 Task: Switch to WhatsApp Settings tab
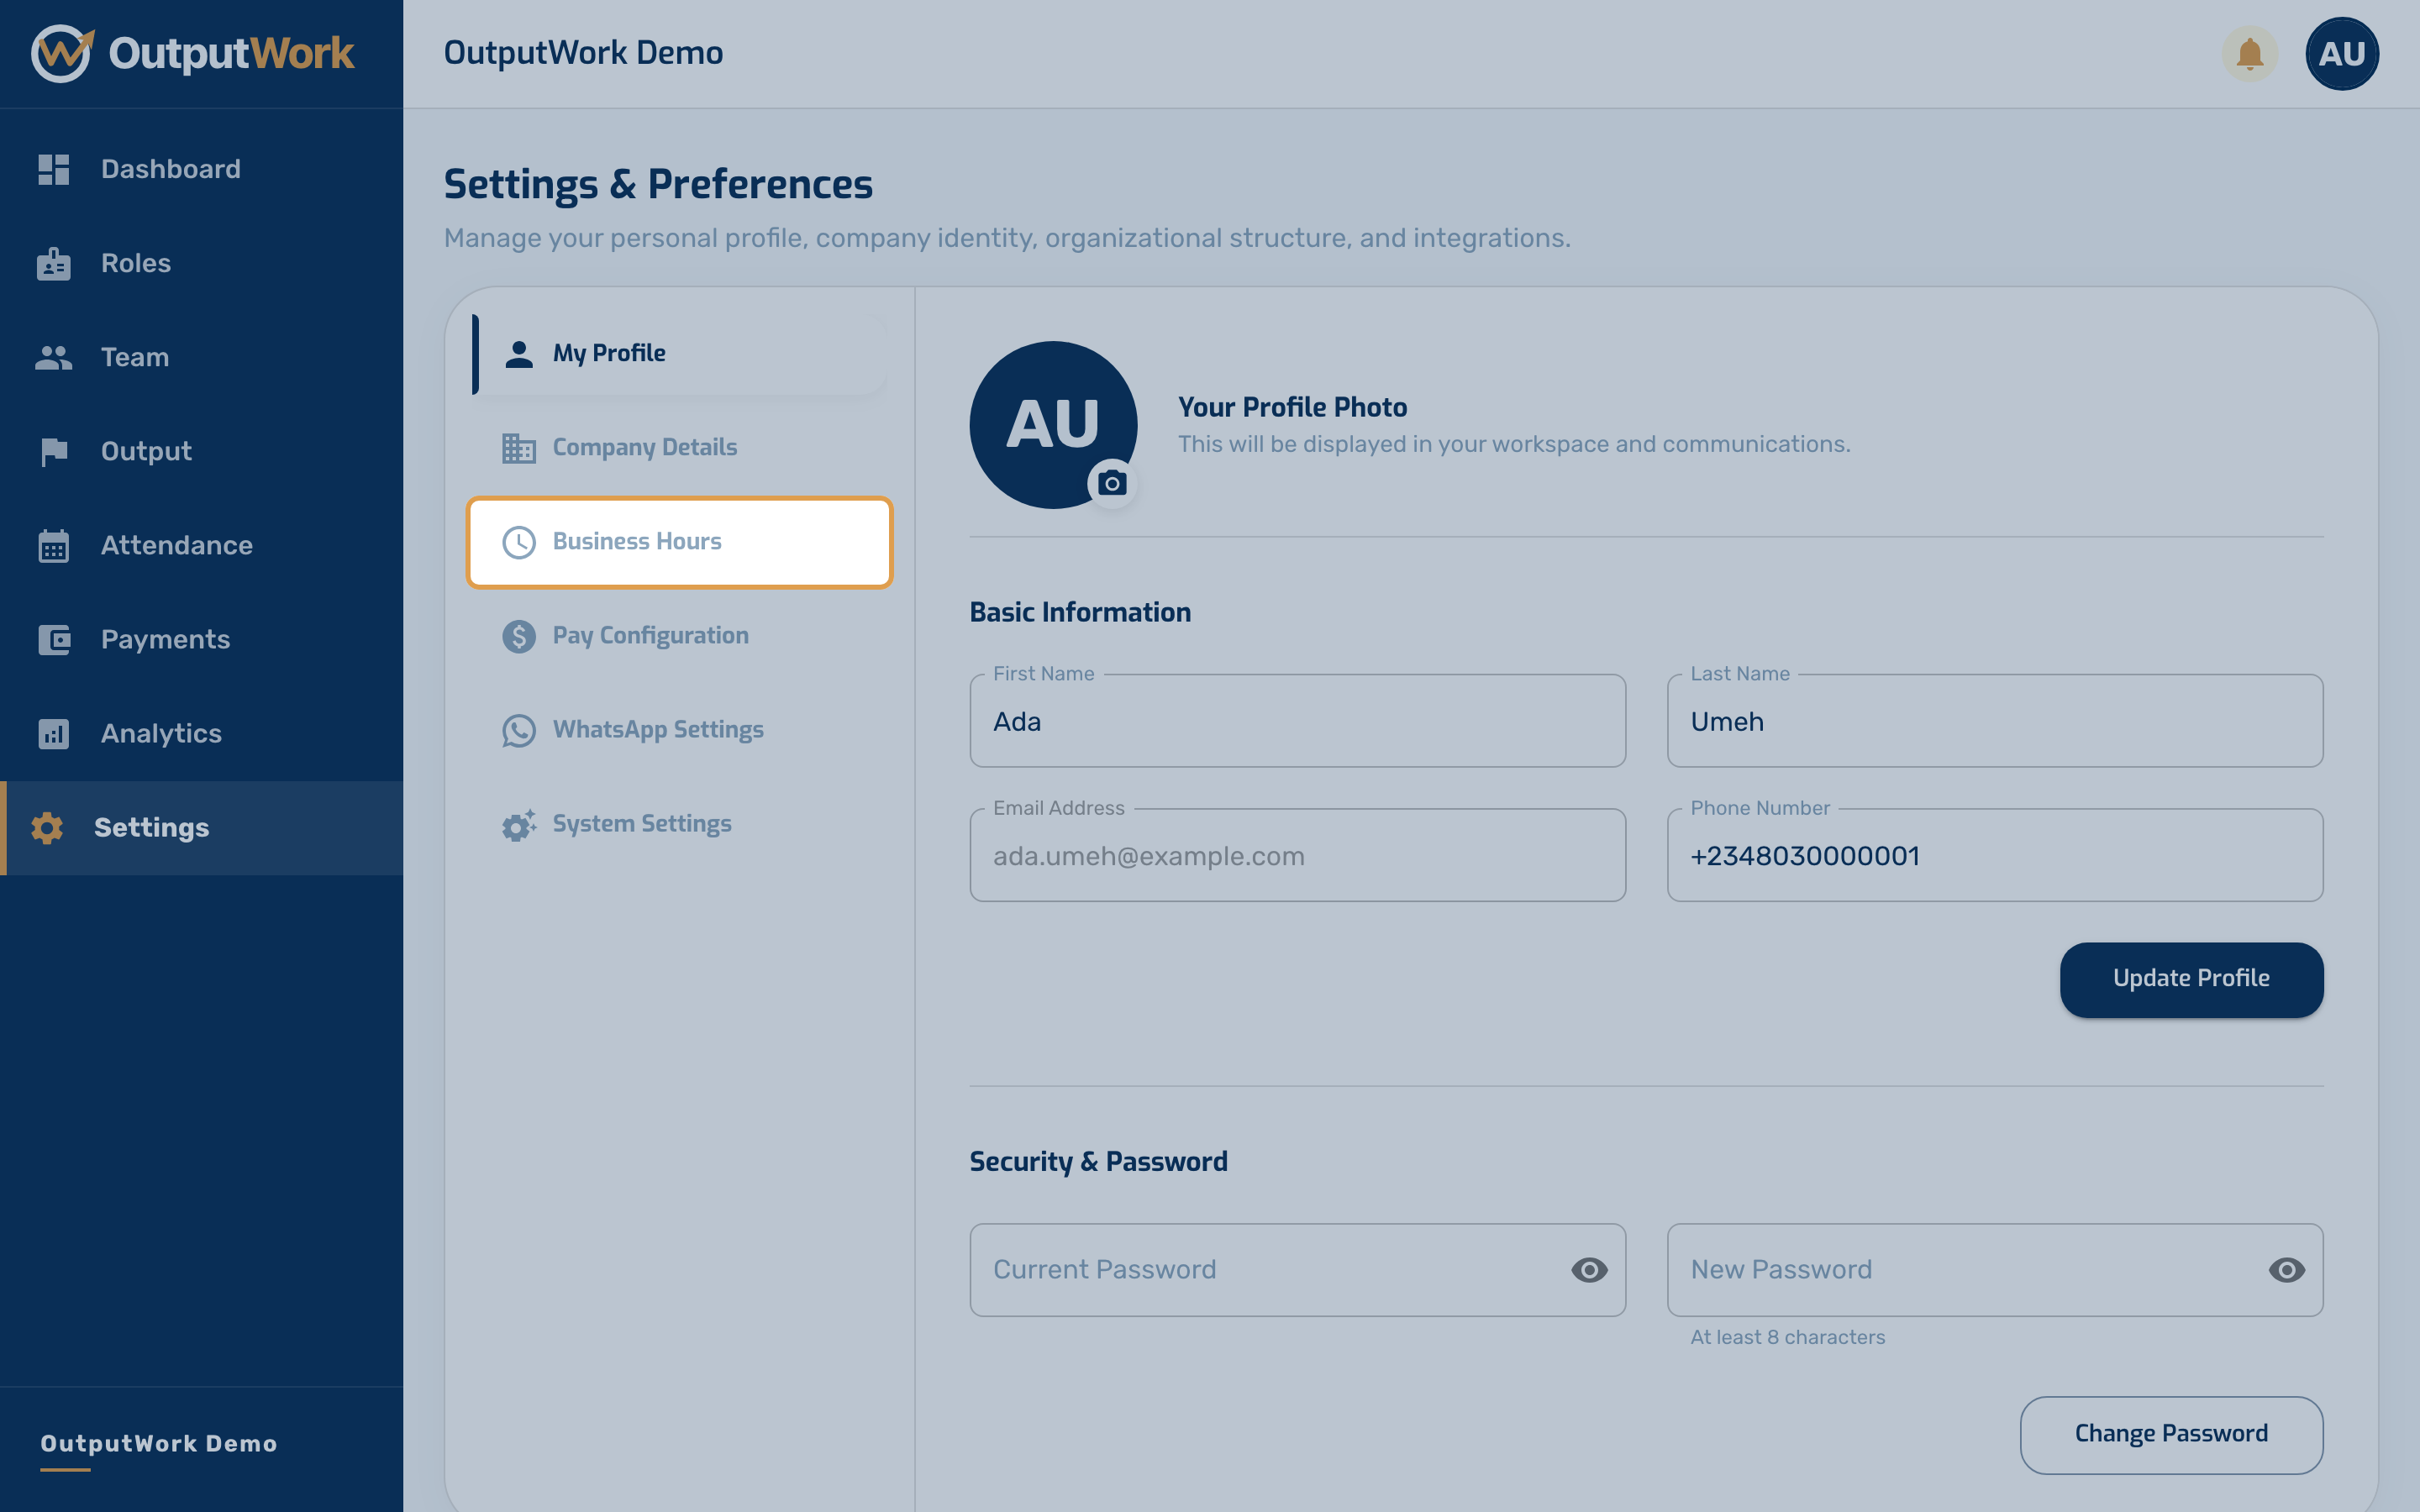point(679,730)
